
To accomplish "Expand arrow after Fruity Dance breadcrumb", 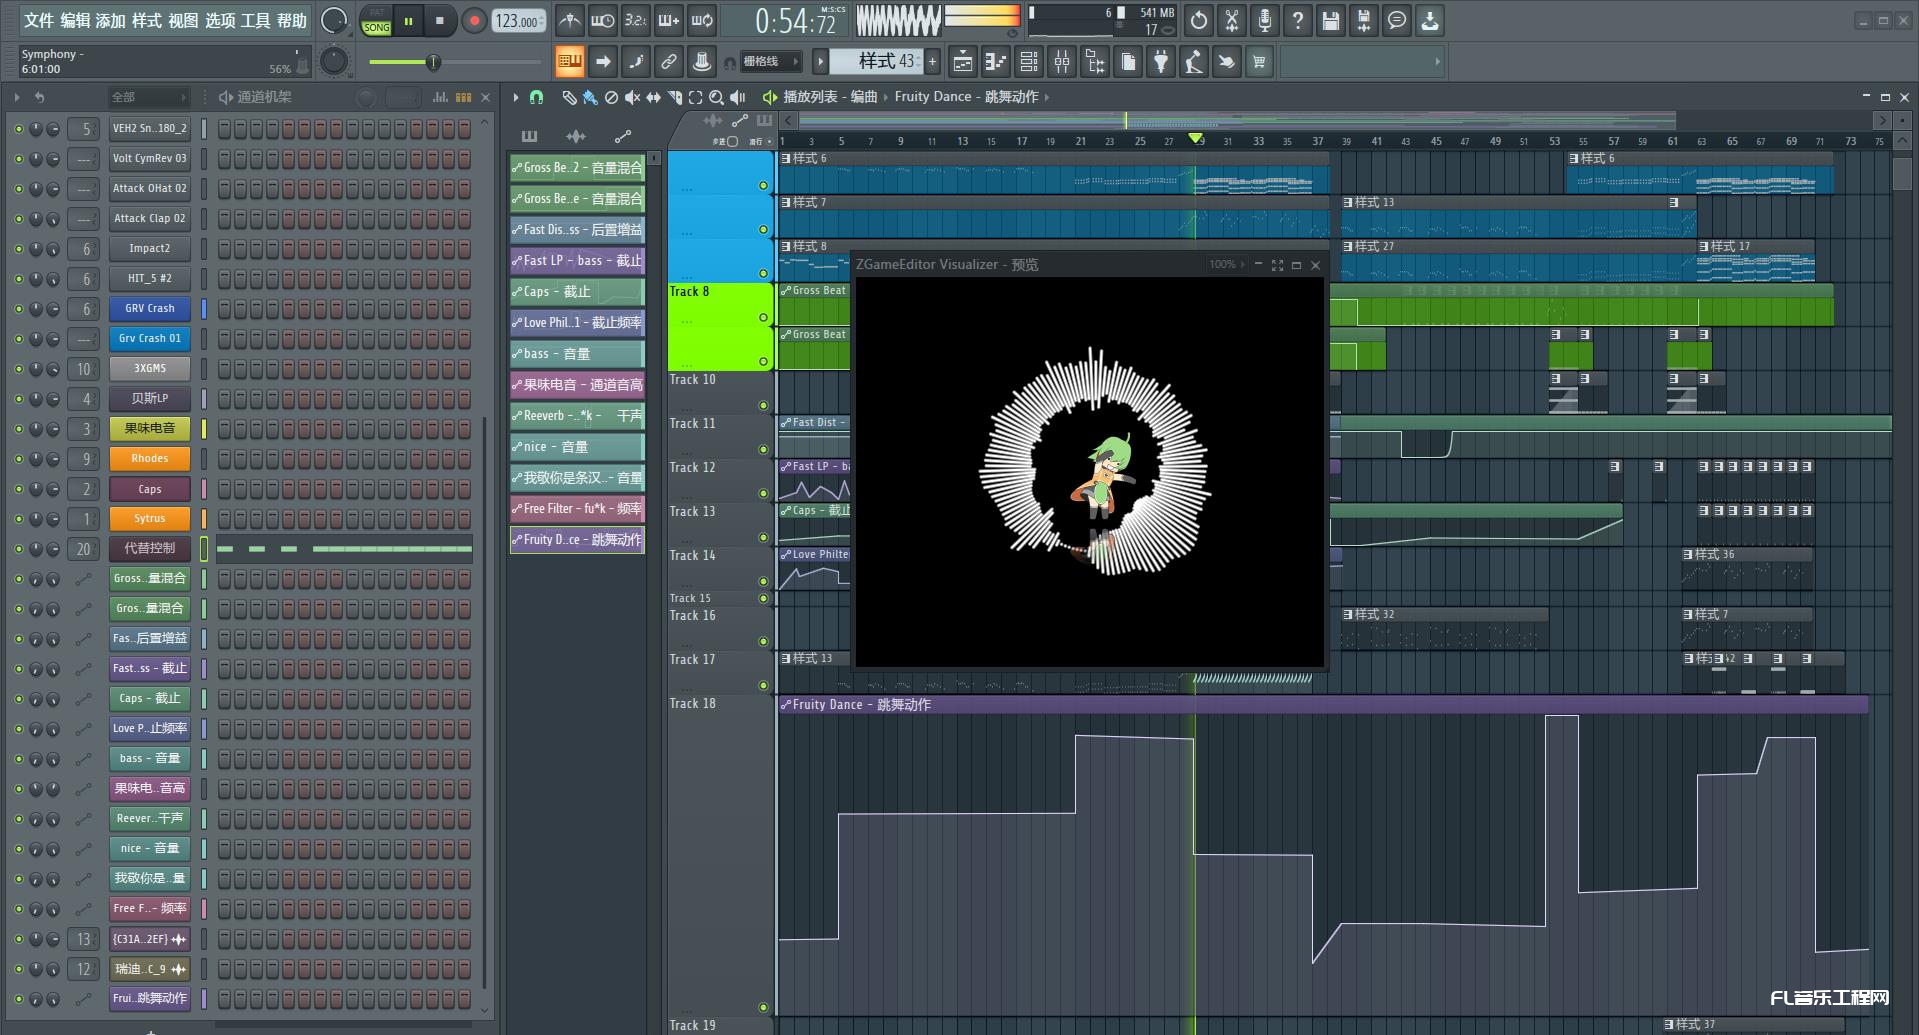I will pyautogui.click(x=1047, y=97).
